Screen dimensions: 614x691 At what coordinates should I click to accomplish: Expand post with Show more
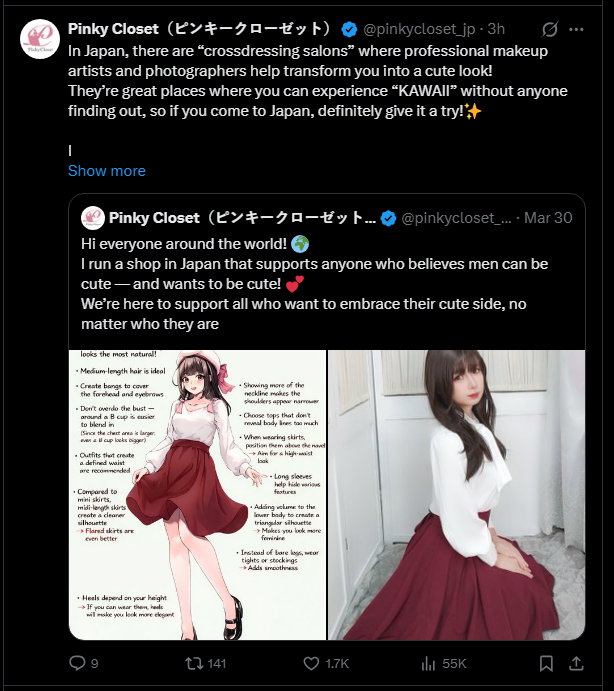coord(107,171)
